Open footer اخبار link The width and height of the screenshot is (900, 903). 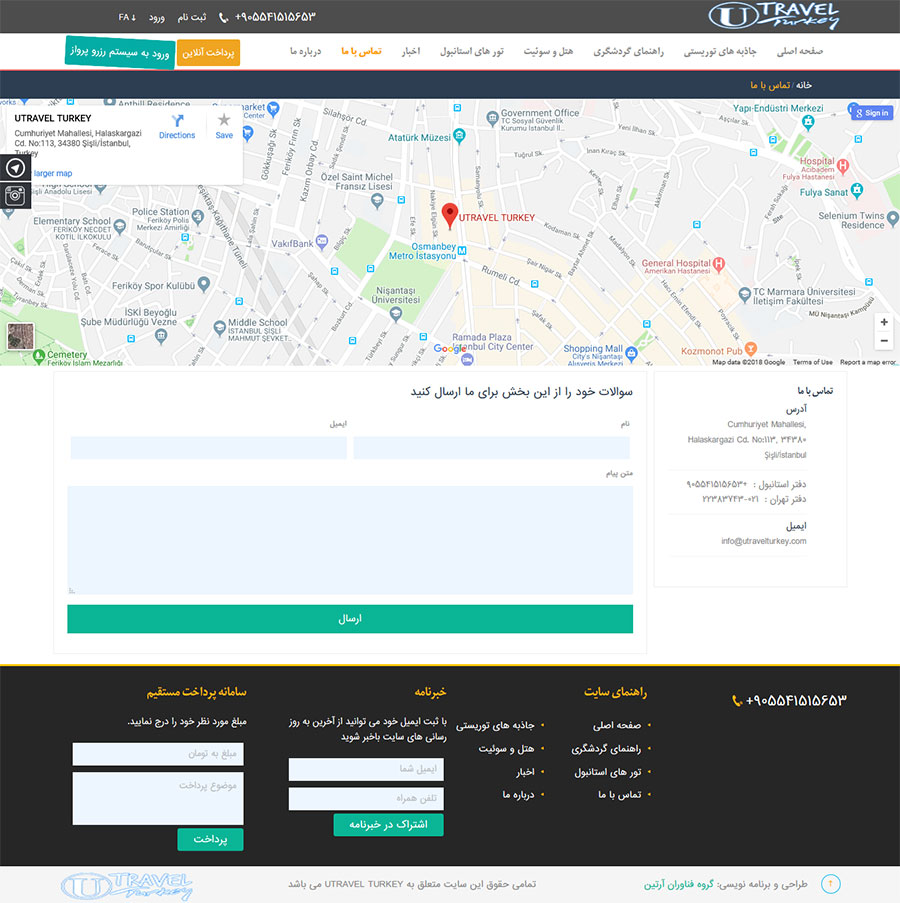tap(525, 772)
